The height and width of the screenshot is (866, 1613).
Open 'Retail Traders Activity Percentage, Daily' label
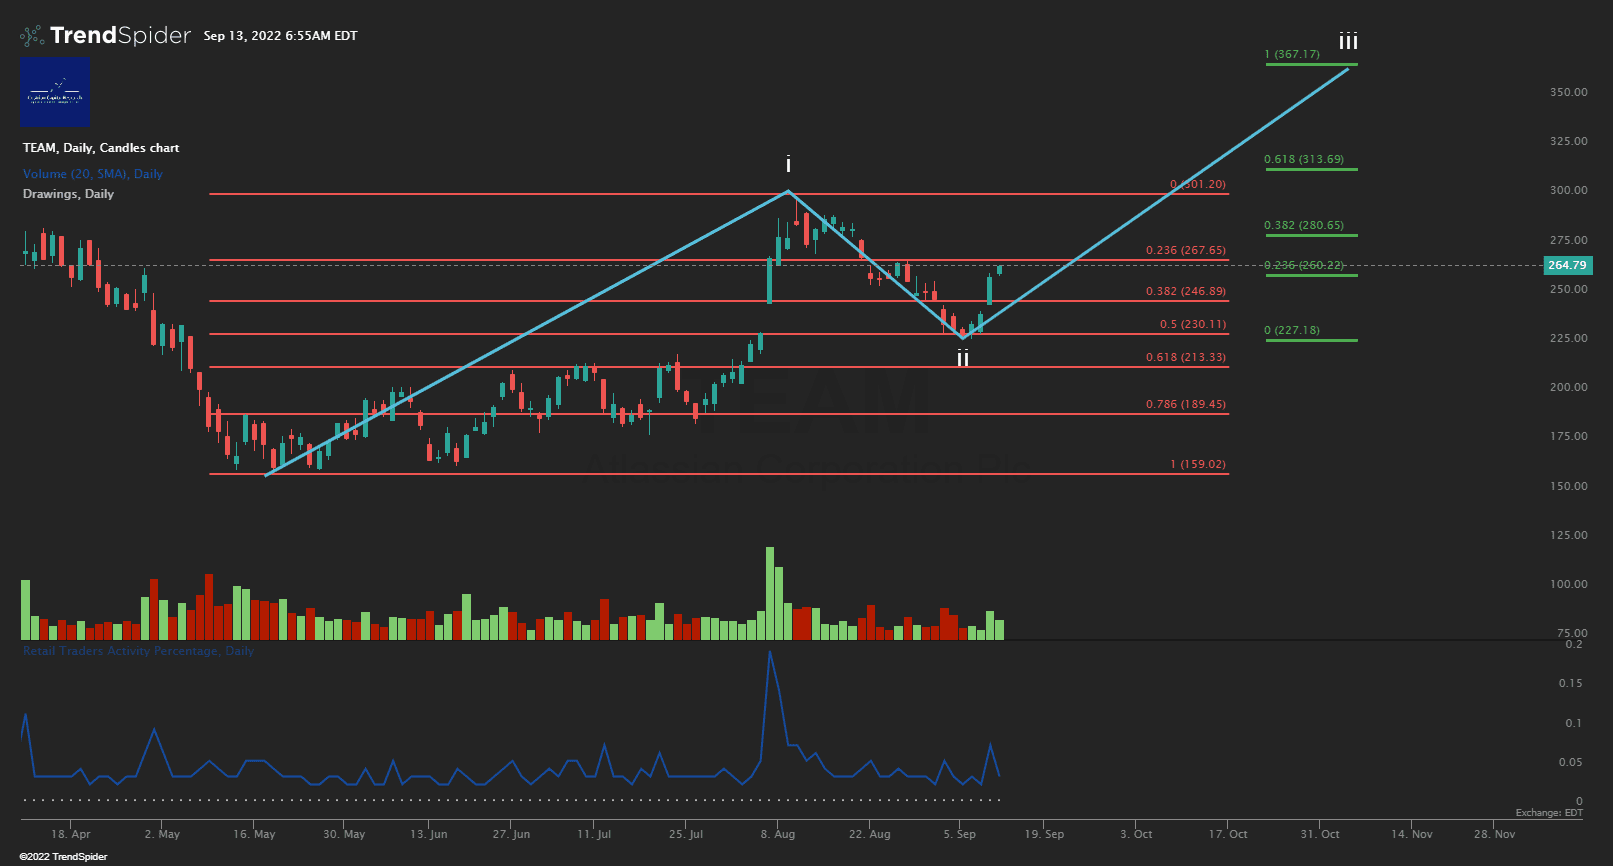click(x=138, y=651)
